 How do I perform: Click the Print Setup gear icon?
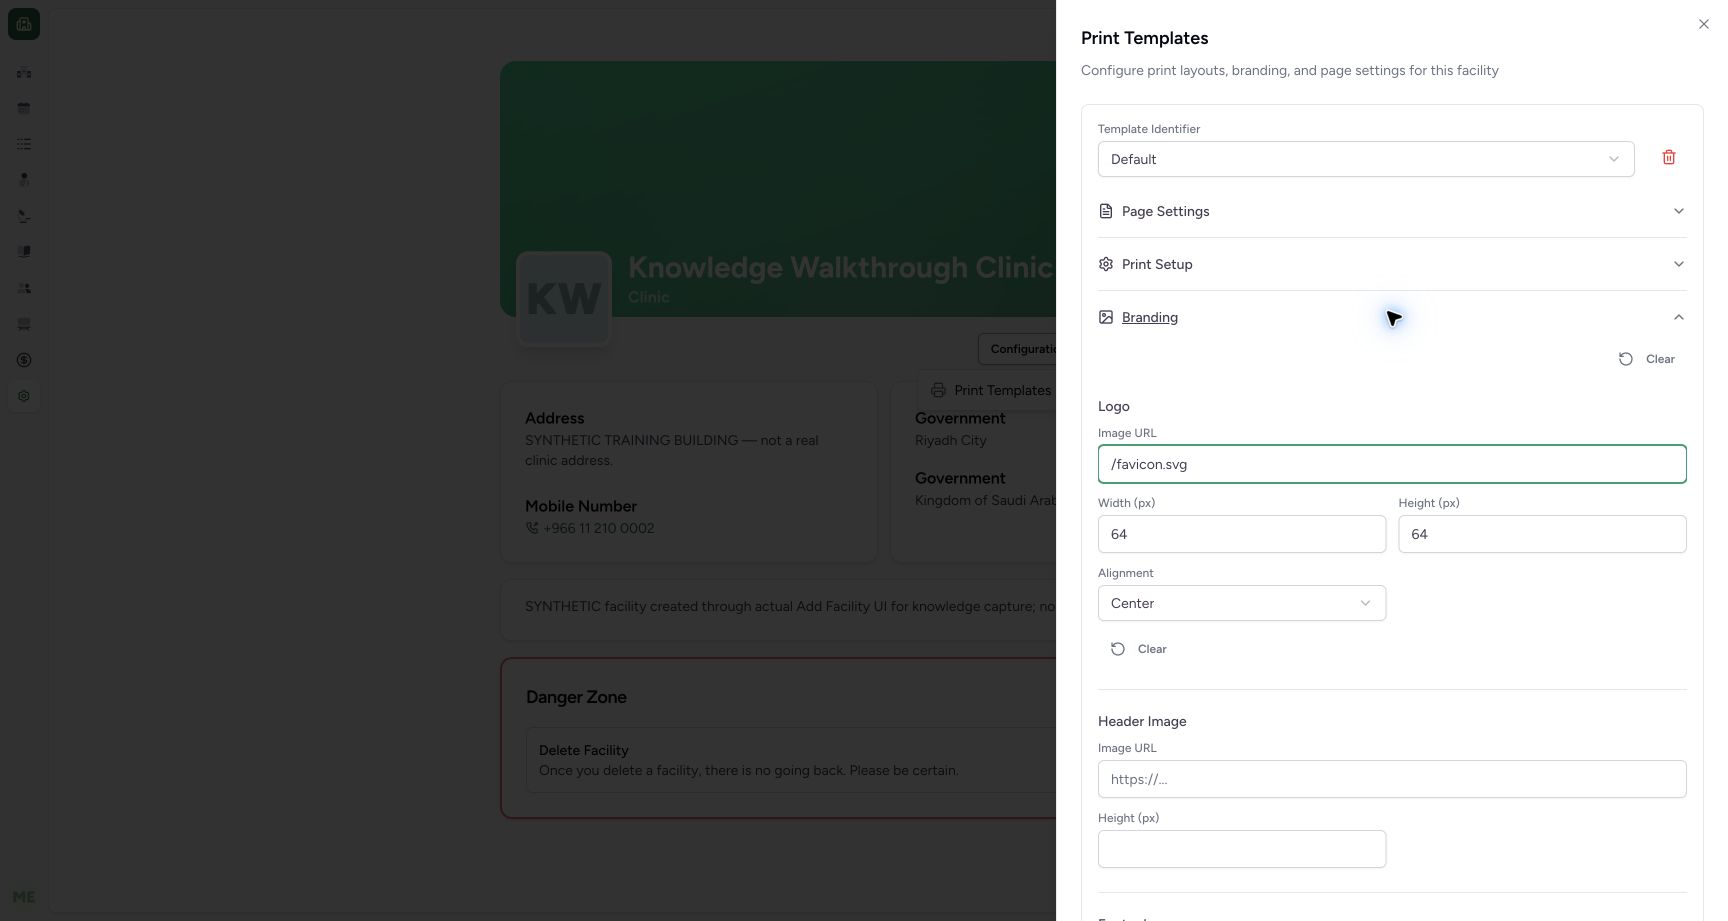click(1106, 264)
